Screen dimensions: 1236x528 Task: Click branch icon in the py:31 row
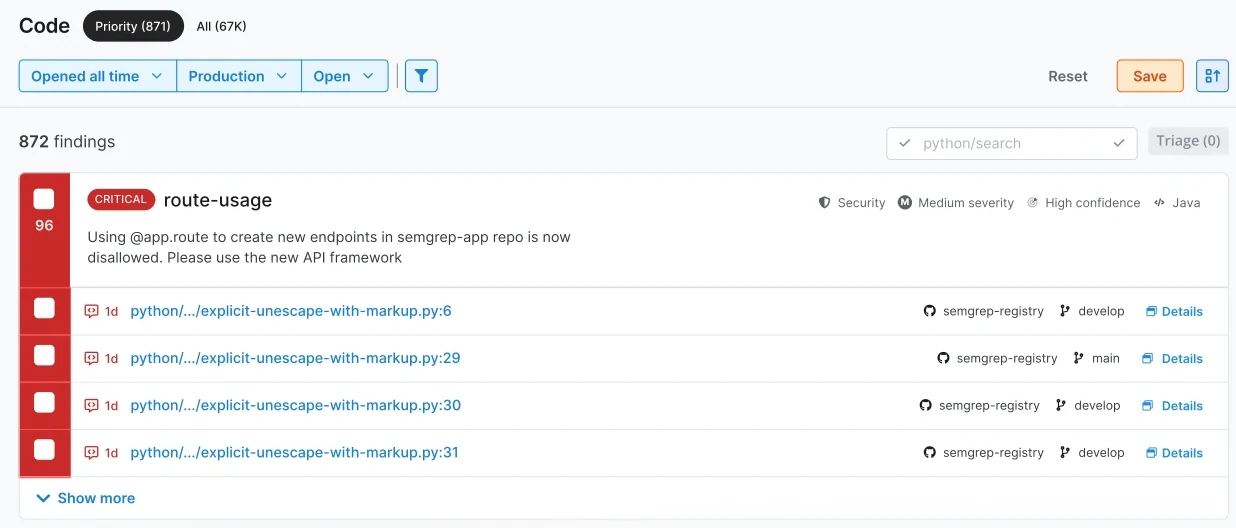(1065, 452)
